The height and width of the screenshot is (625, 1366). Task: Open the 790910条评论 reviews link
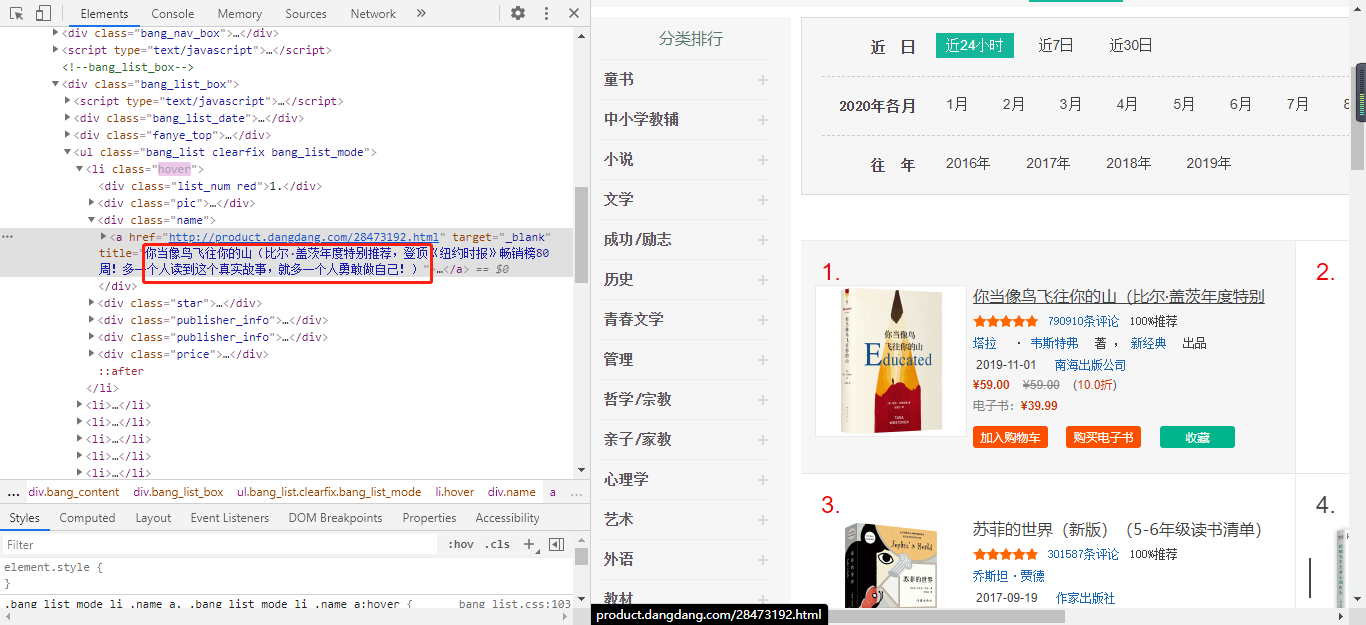1083,321
